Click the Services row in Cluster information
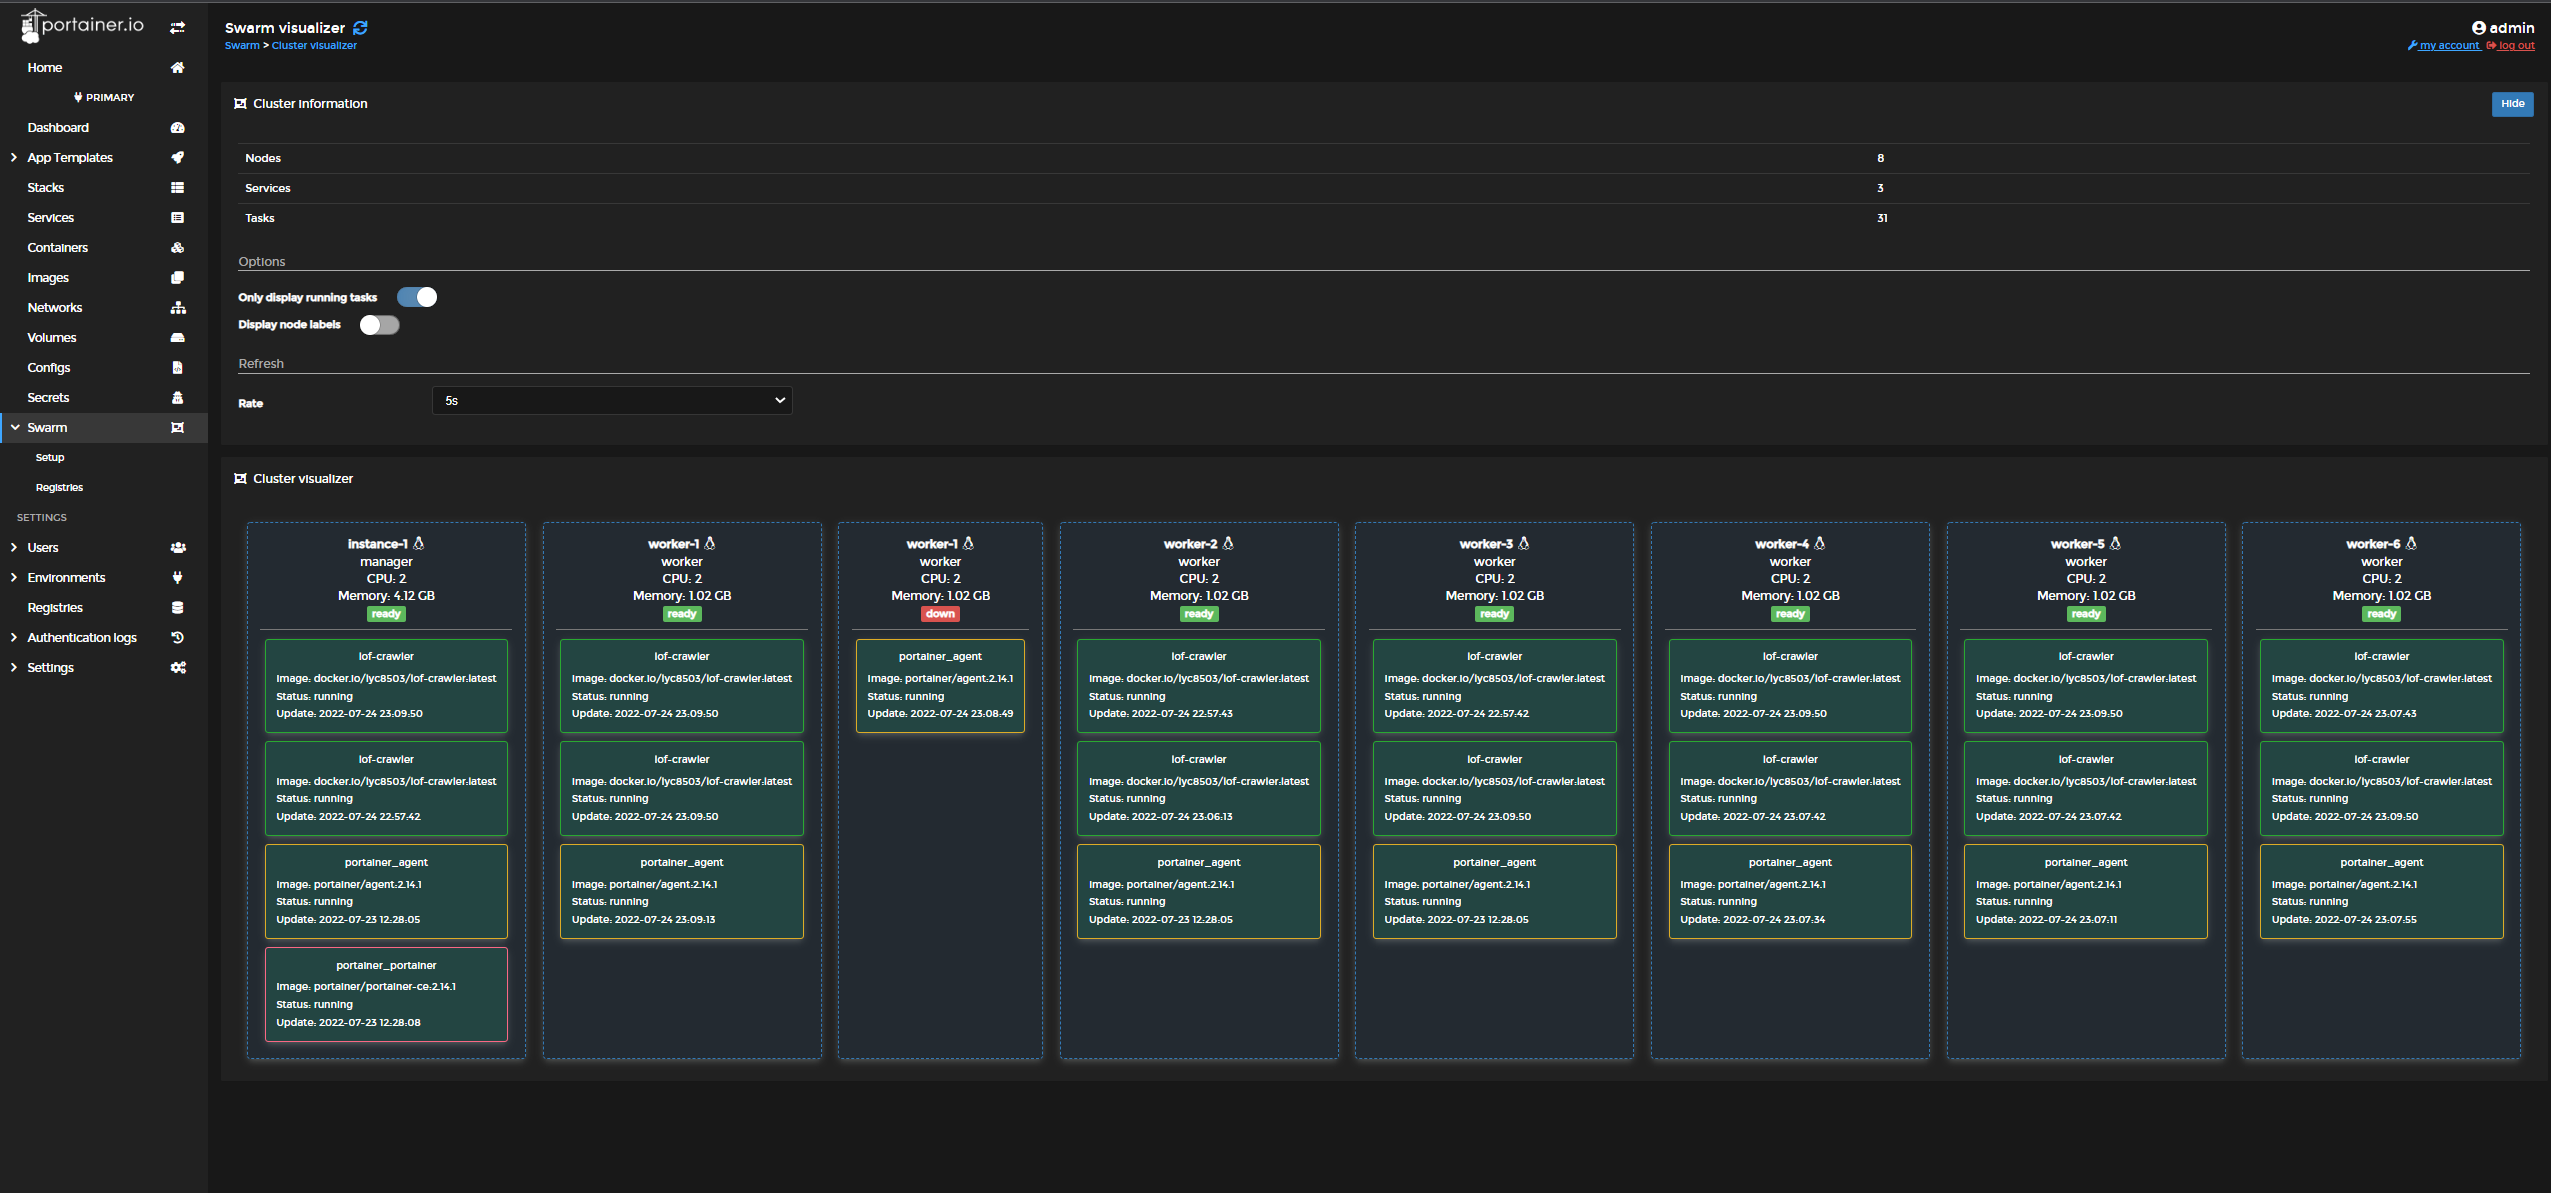Screen dimensions: 2551x1193 pyautogui.click(x=1383, y=188)
